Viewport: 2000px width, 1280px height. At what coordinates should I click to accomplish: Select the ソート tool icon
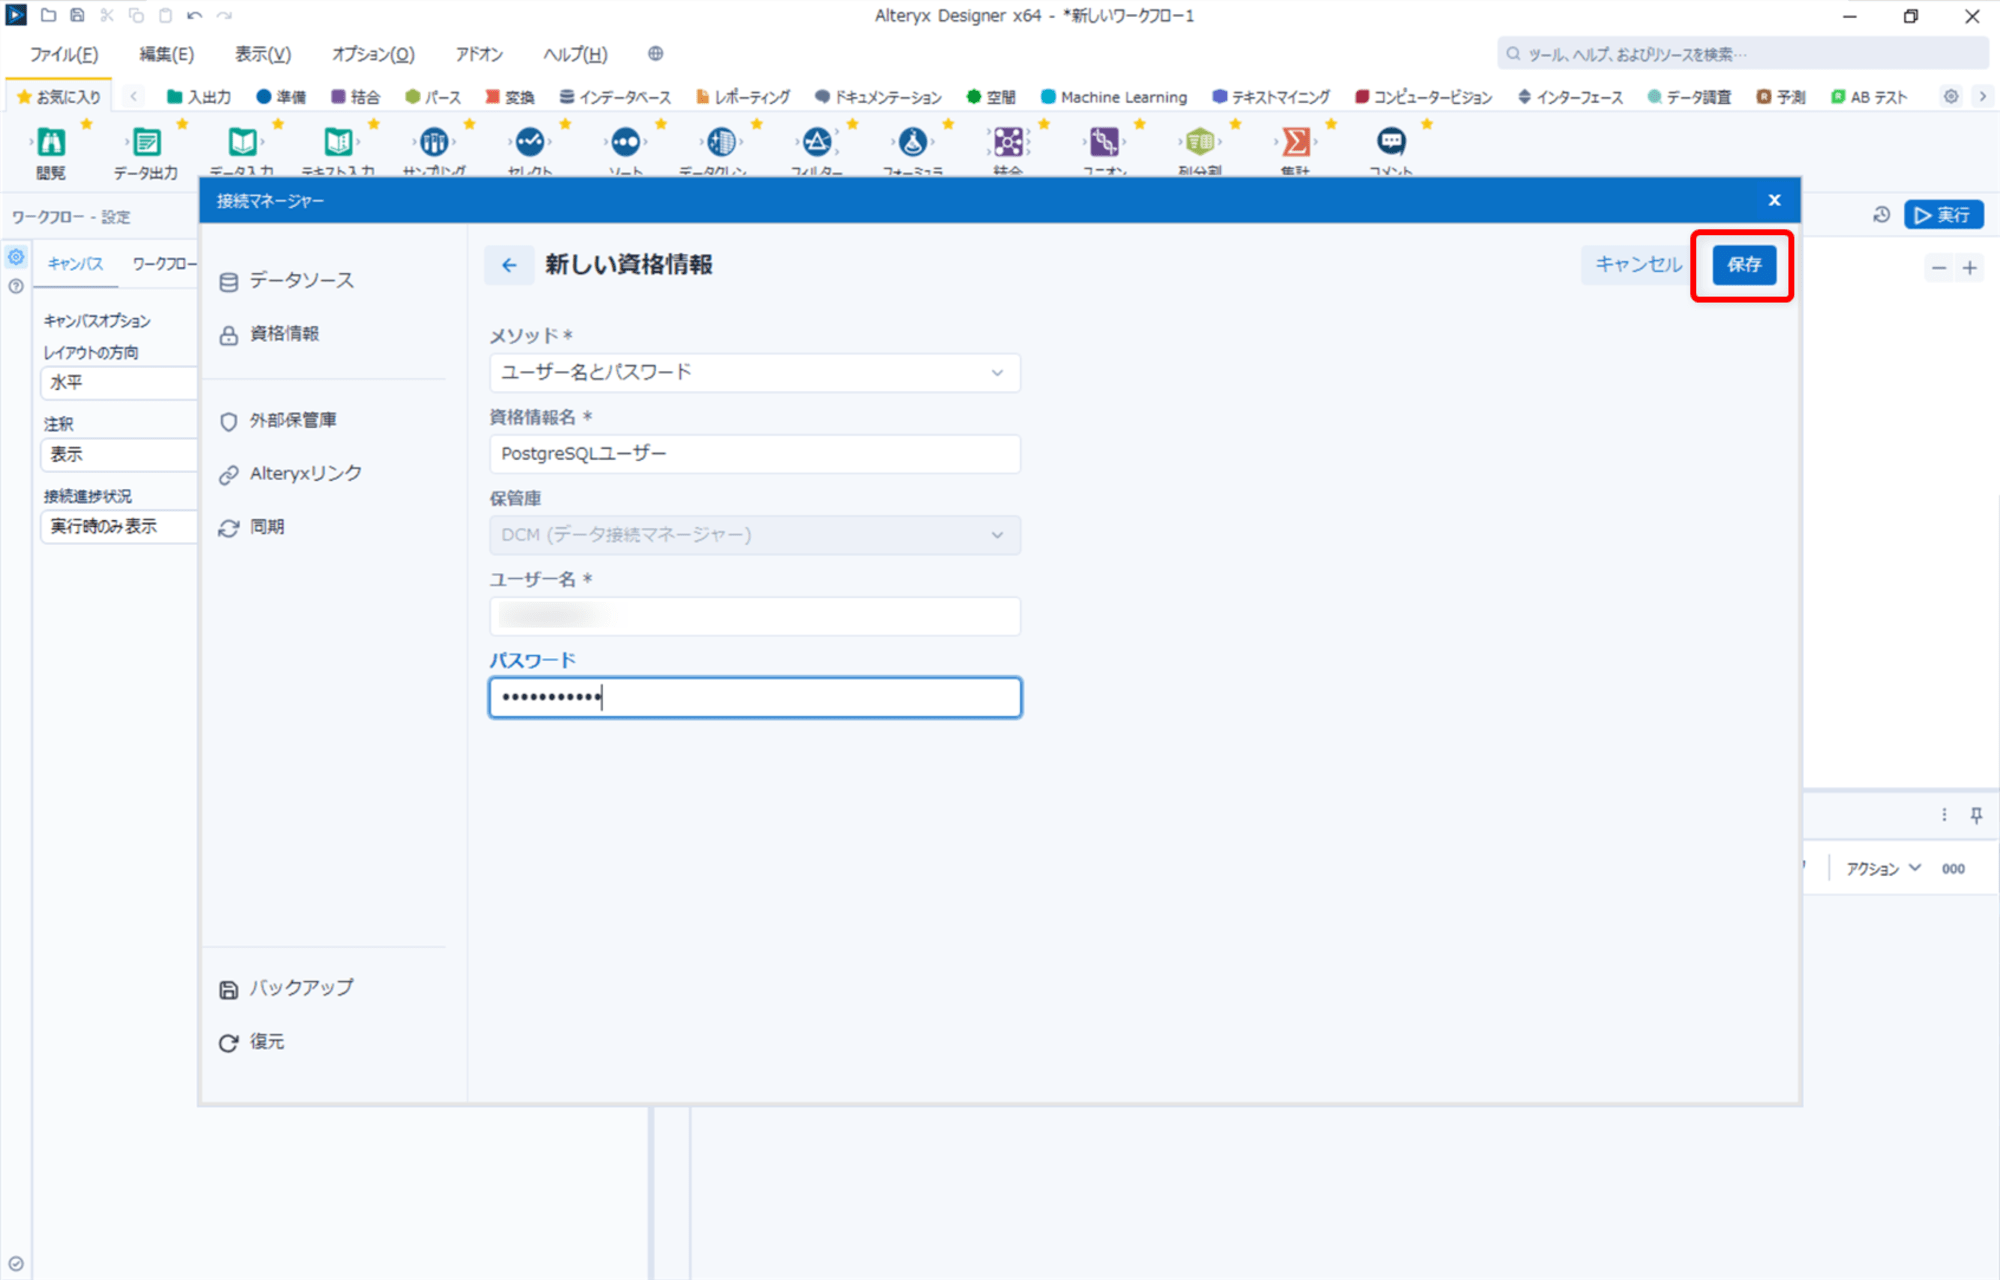point(626,143)
